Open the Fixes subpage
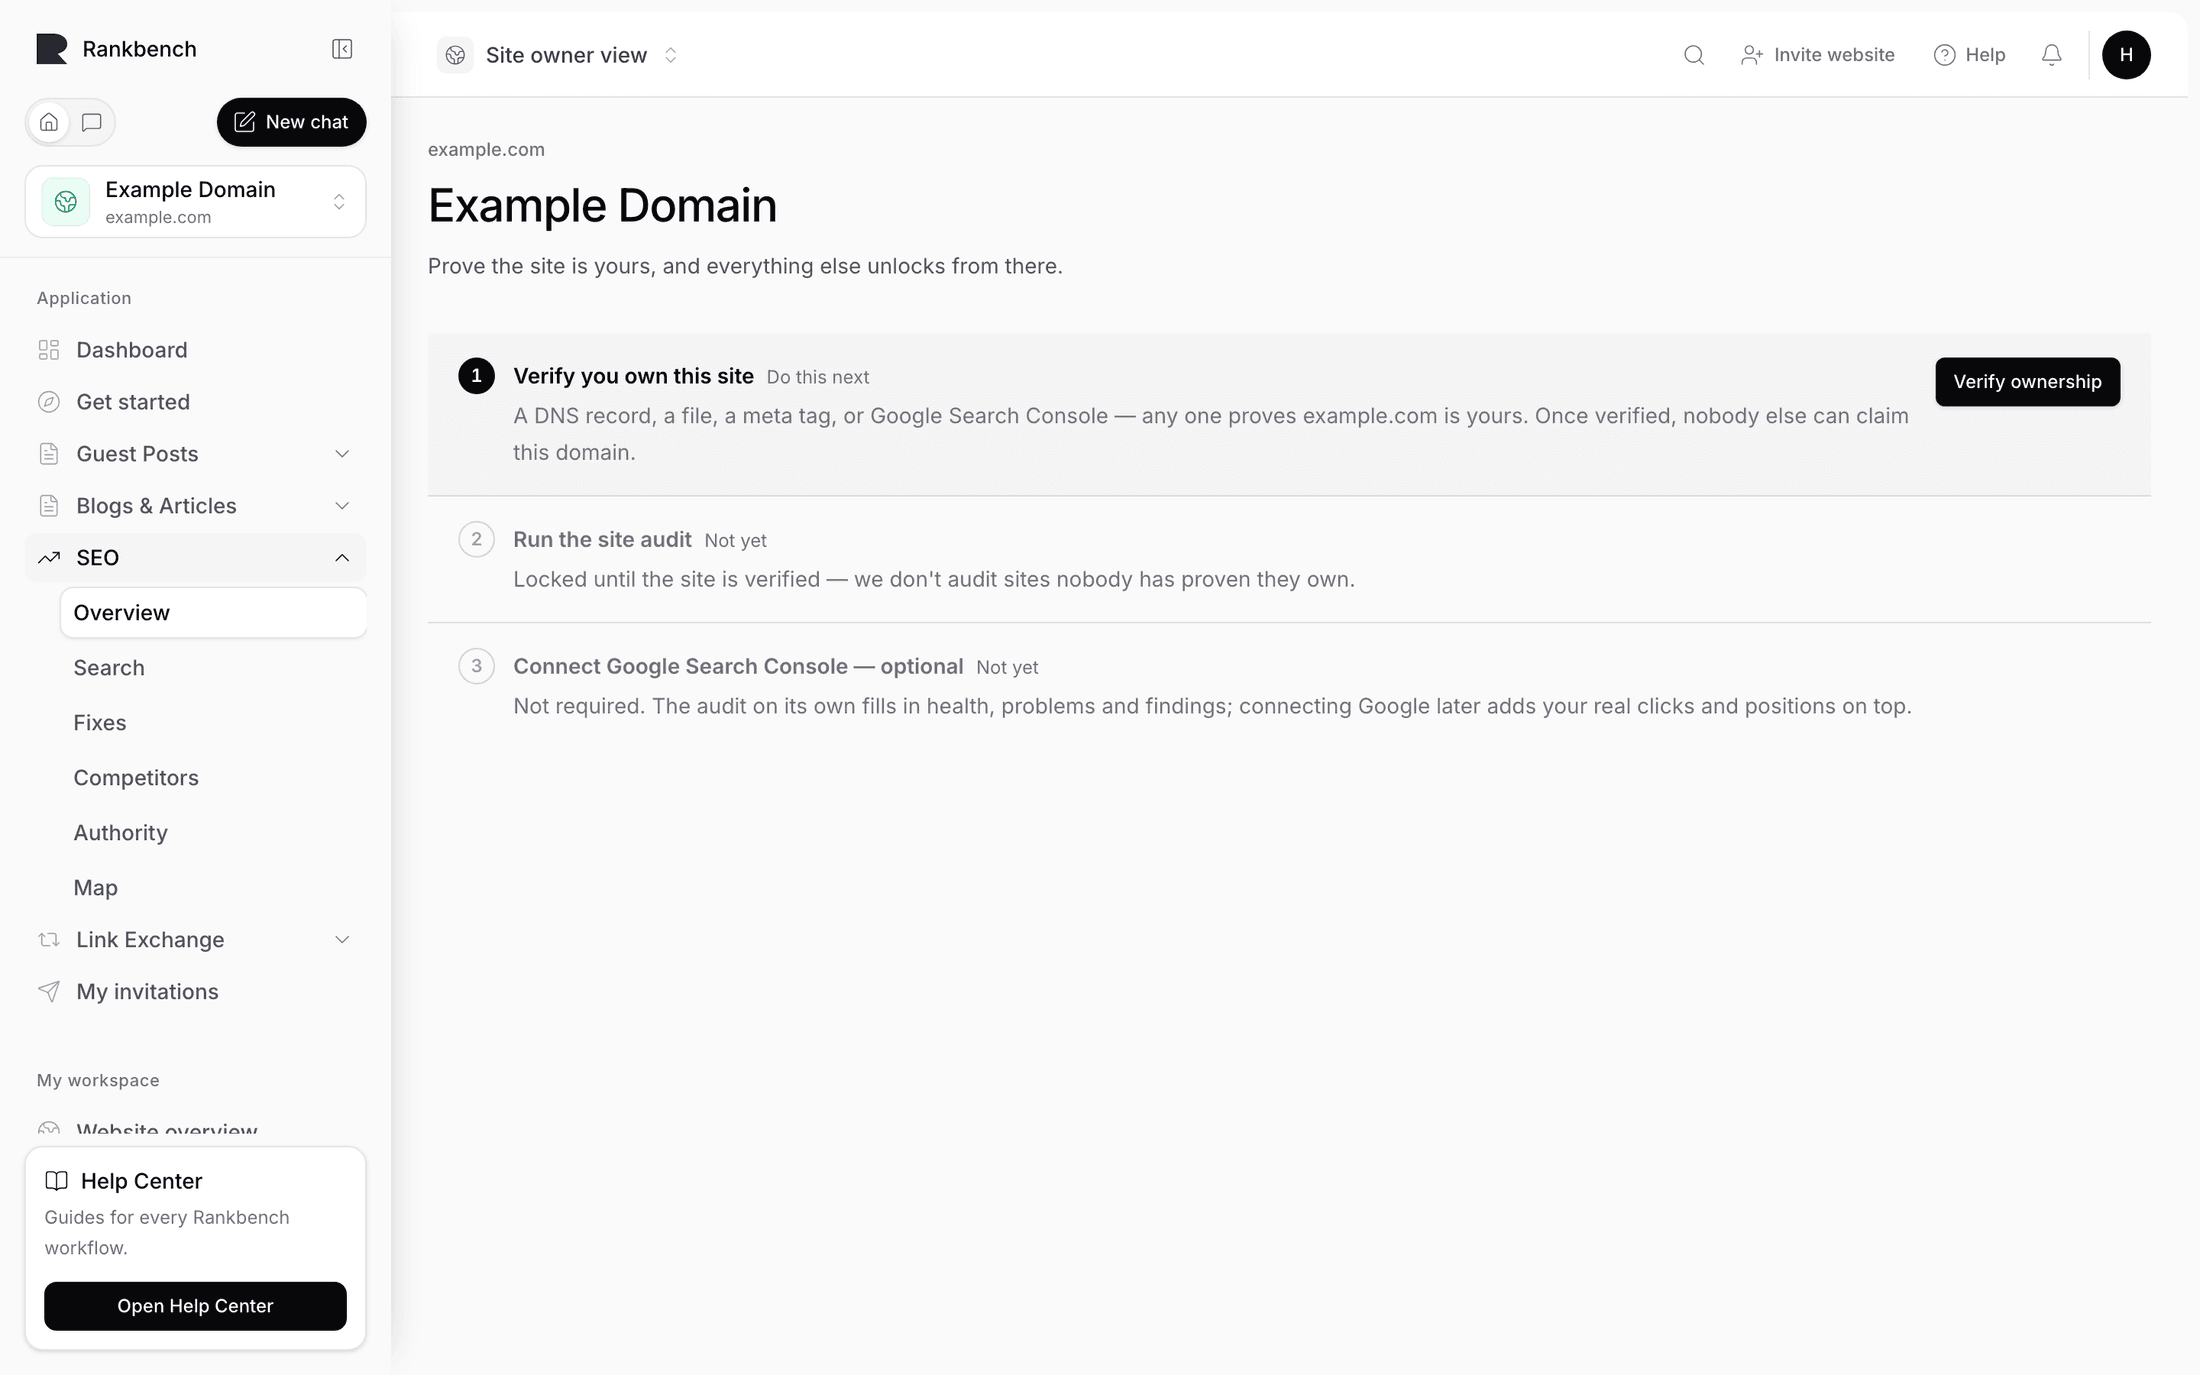Viewport: 2200px width, 1375px height. [213, 723]
